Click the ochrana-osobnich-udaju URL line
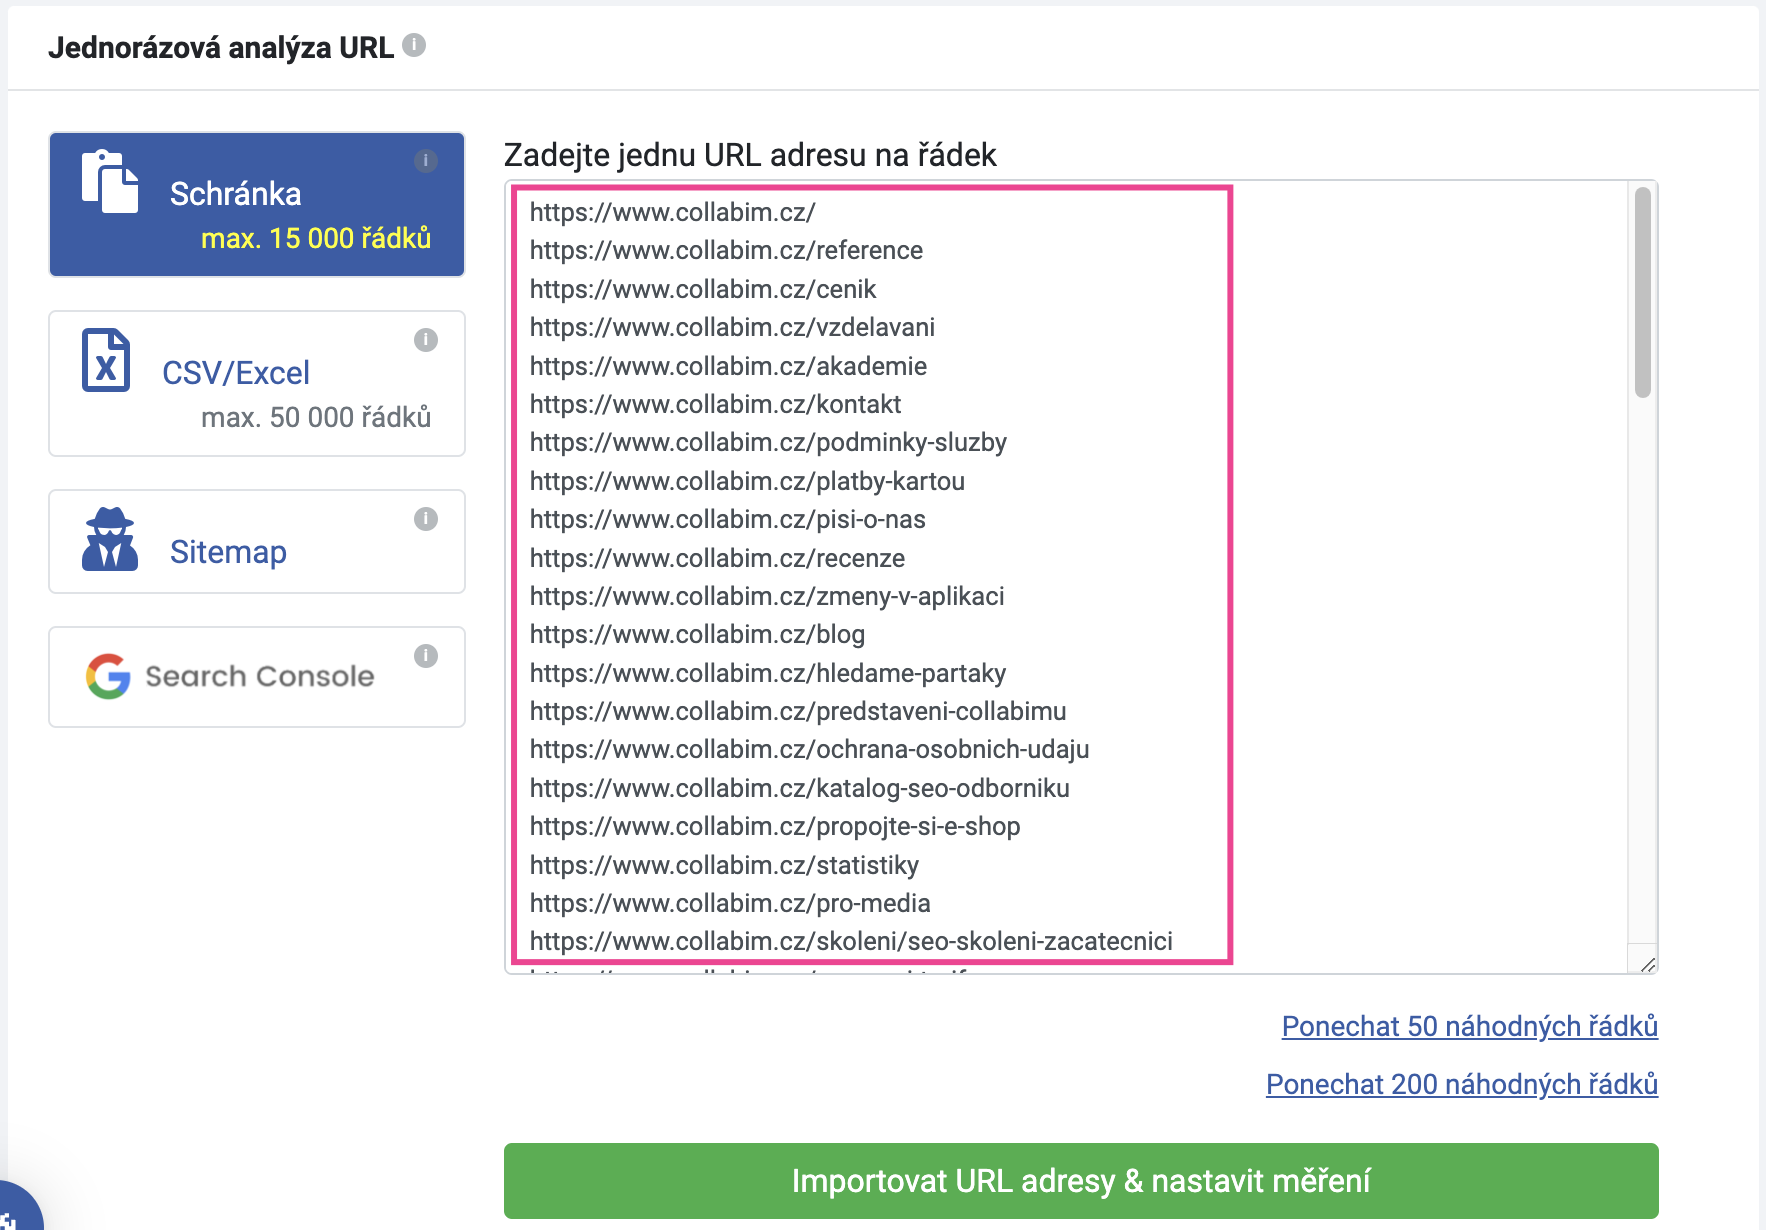 click(x=809, y=749)
